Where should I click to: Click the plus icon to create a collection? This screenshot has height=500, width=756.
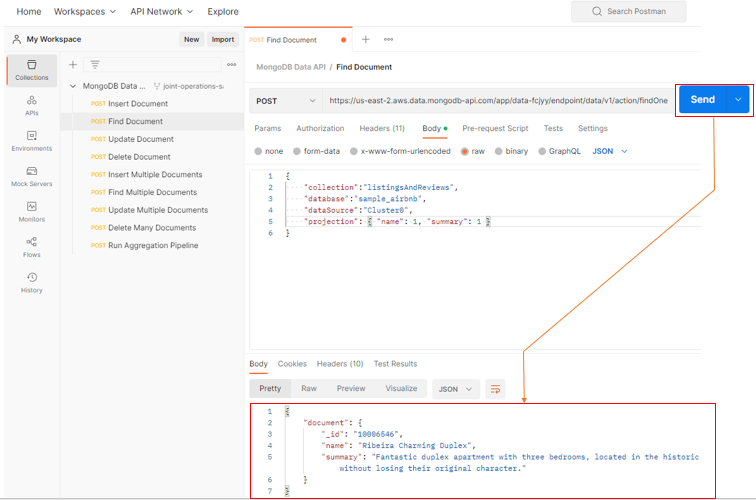[73, 65]
